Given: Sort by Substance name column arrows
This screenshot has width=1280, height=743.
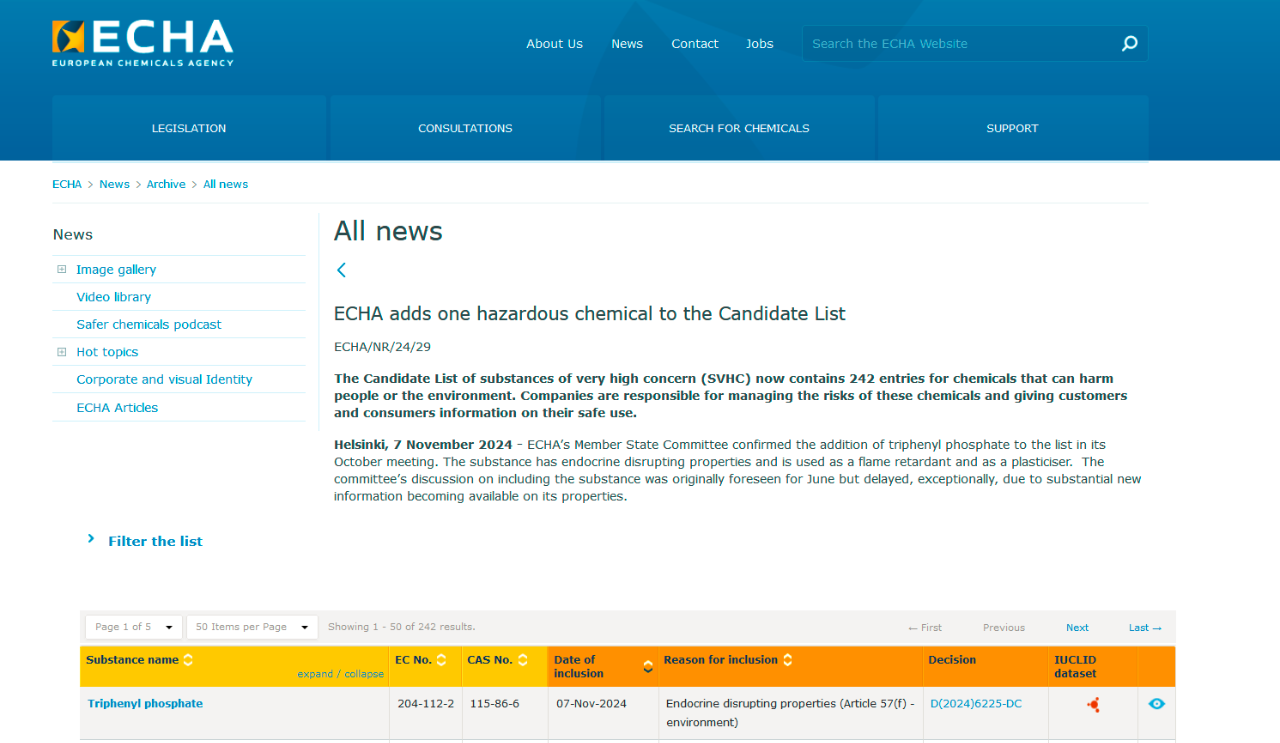Looking at the screenshot, I should coord(188,660).
